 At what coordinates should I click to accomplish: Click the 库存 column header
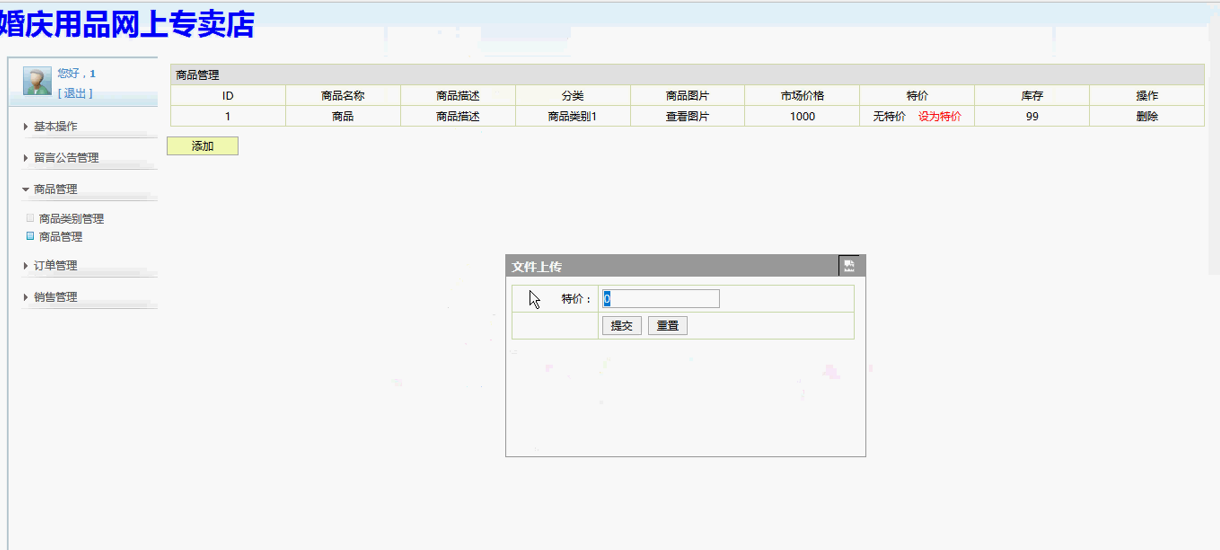tap(1032, 96)
